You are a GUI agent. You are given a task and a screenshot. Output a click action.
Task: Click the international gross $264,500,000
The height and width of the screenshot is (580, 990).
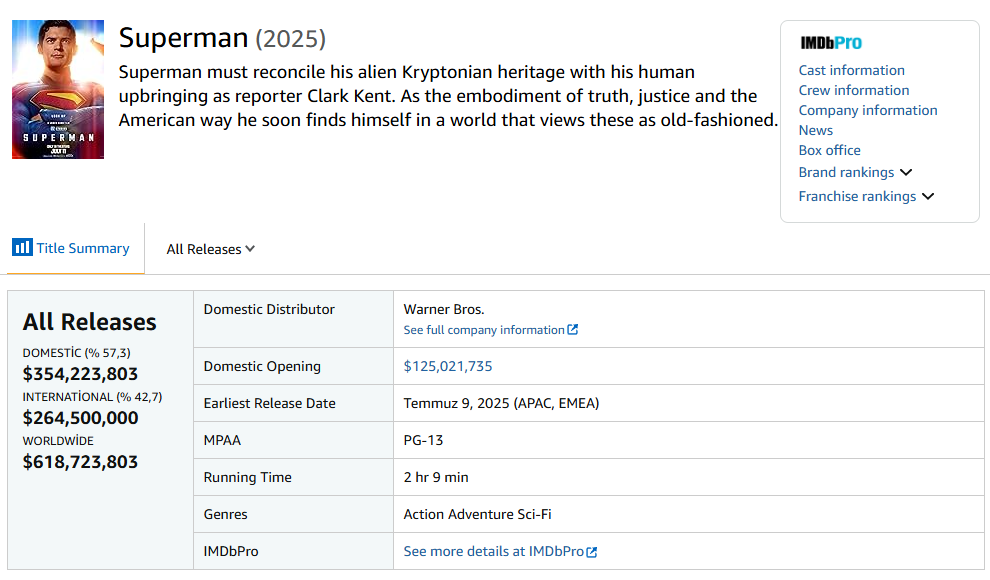coord(80,418)
